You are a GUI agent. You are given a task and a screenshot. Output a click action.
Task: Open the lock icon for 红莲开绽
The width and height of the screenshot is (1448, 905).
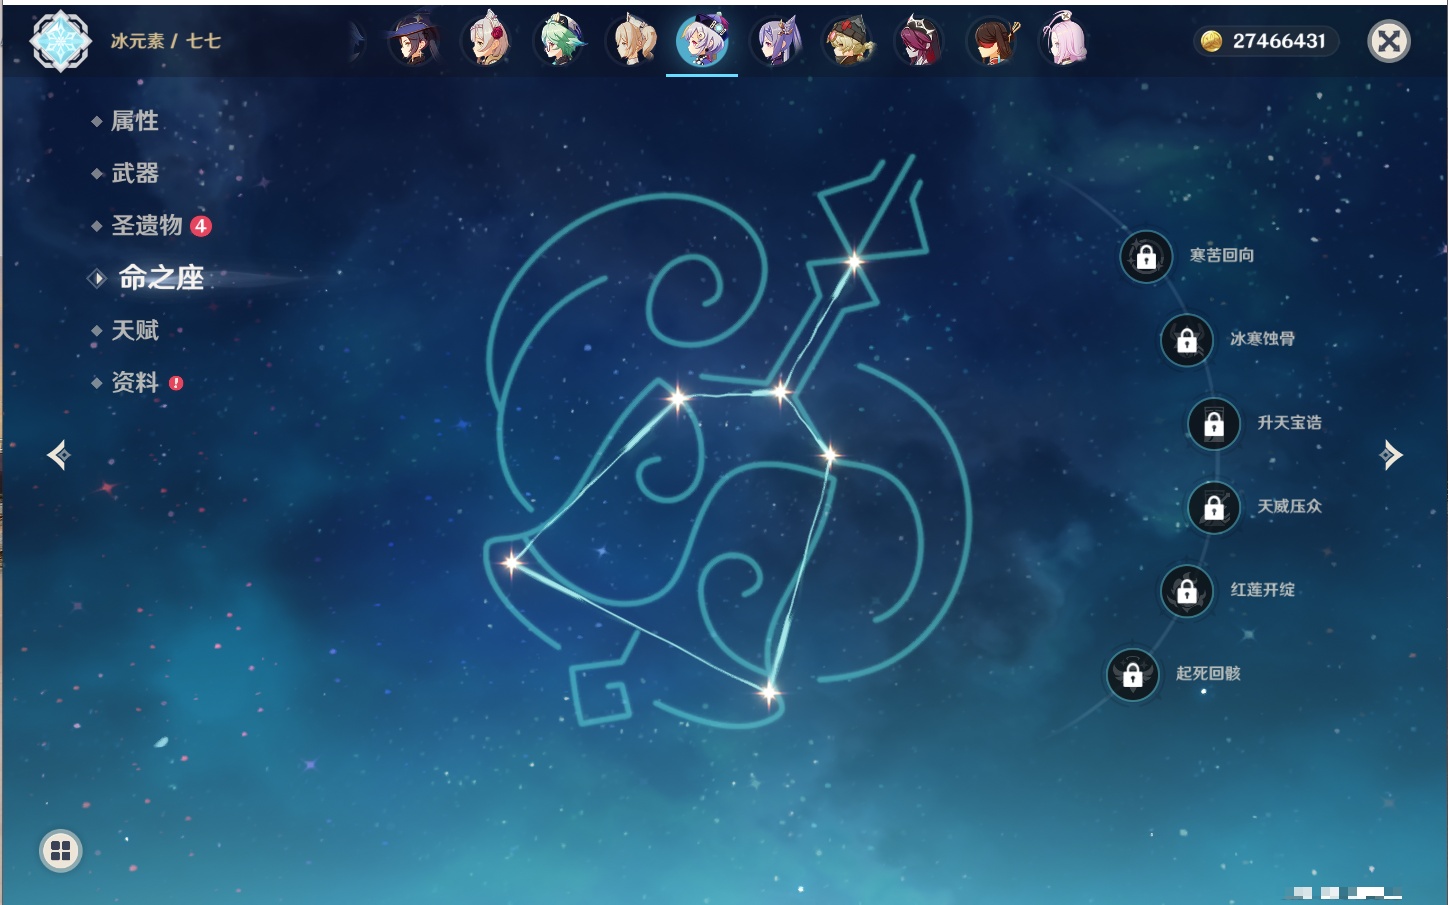point(1187,591)
